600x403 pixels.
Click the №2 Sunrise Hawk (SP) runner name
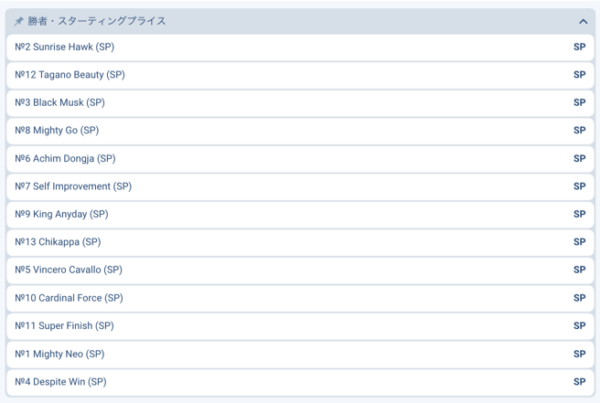[70, 47]
